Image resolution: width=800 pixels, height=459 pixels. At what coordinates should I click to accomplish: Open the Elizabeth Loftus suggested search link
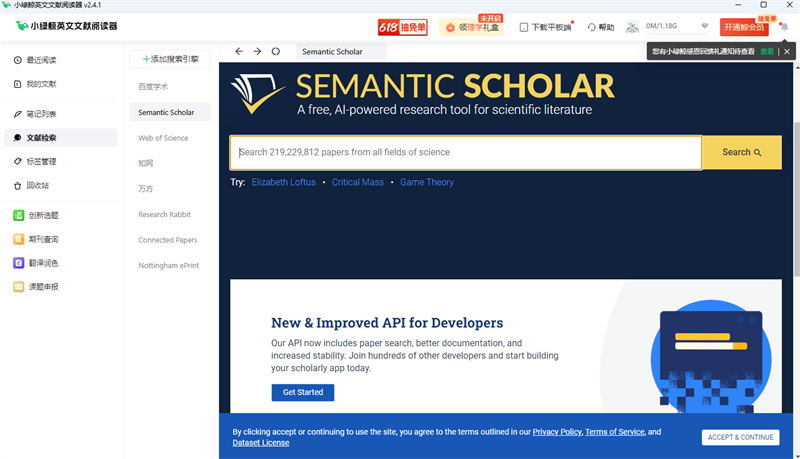coord(284,182)
